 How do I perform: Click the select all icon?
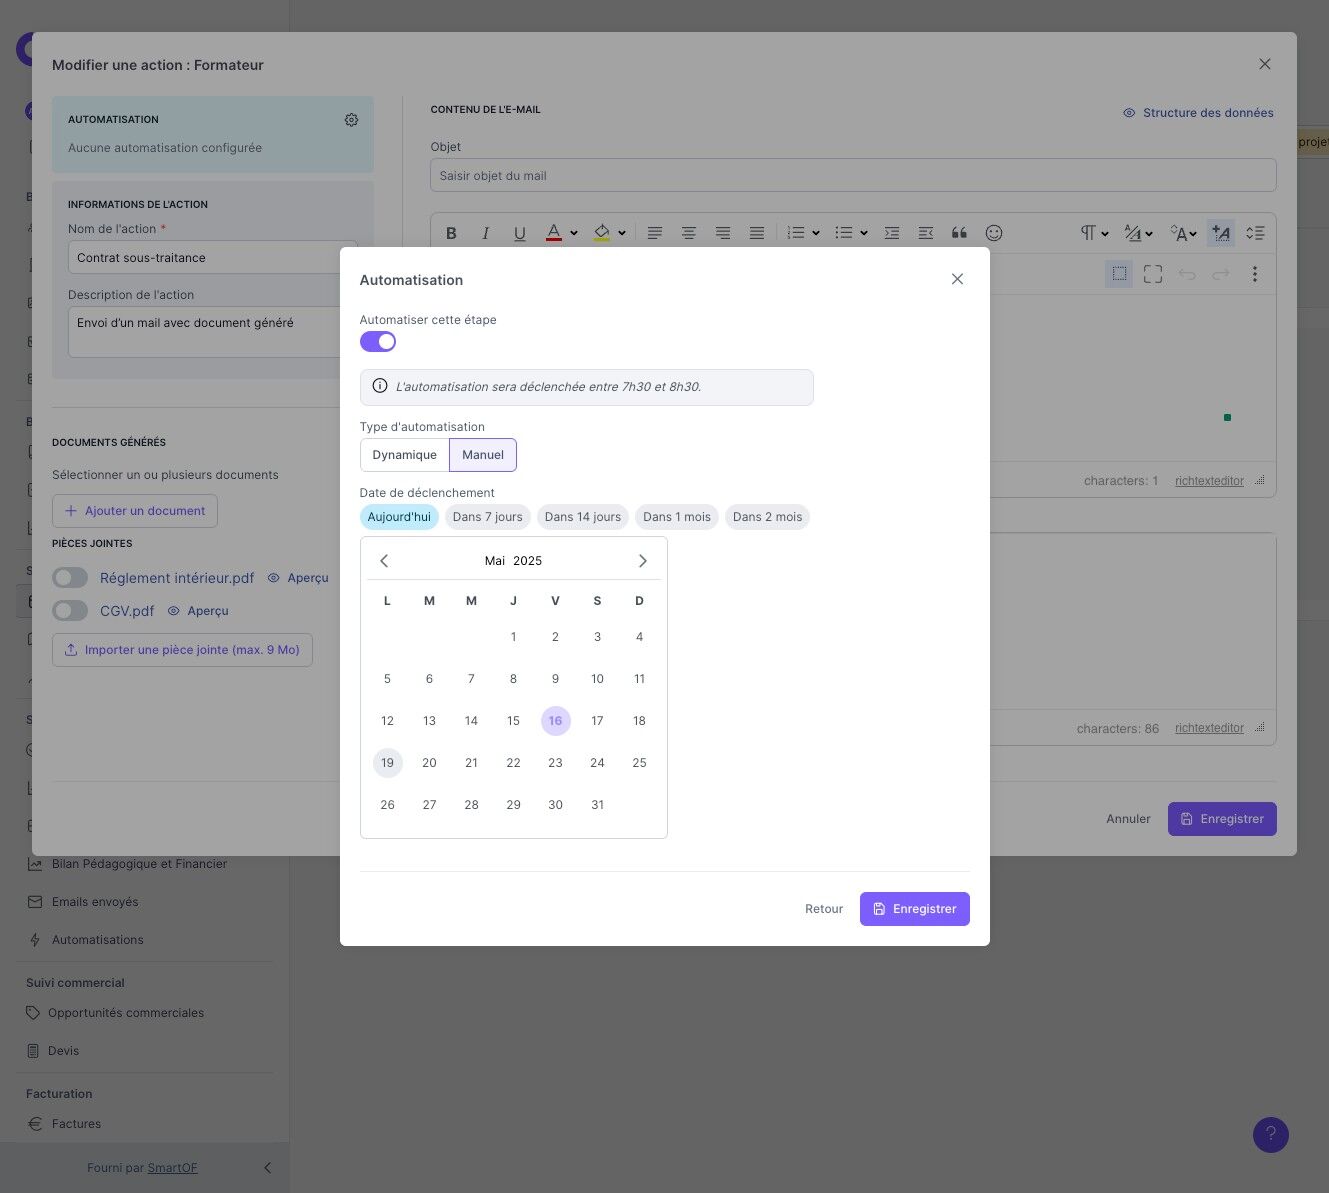tap(1119, 273)
